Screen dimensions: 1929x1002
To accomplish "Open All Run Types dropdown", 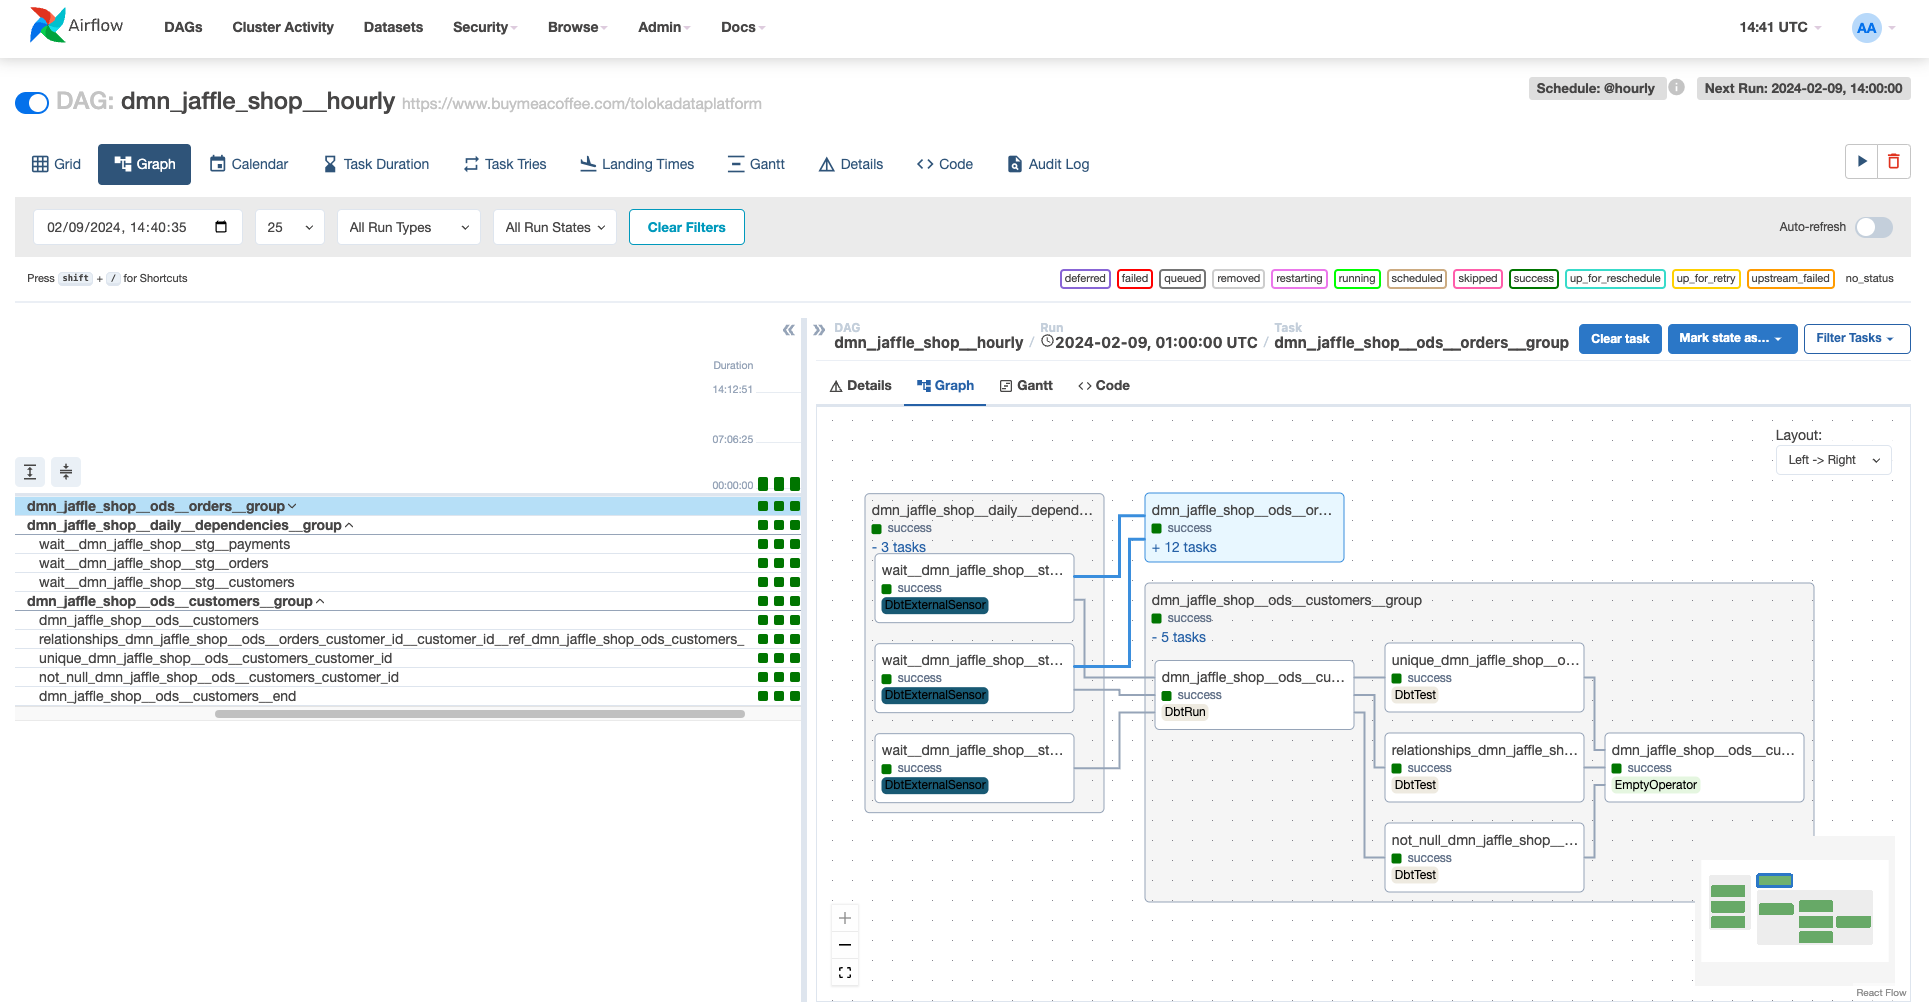I will [409, 227].
